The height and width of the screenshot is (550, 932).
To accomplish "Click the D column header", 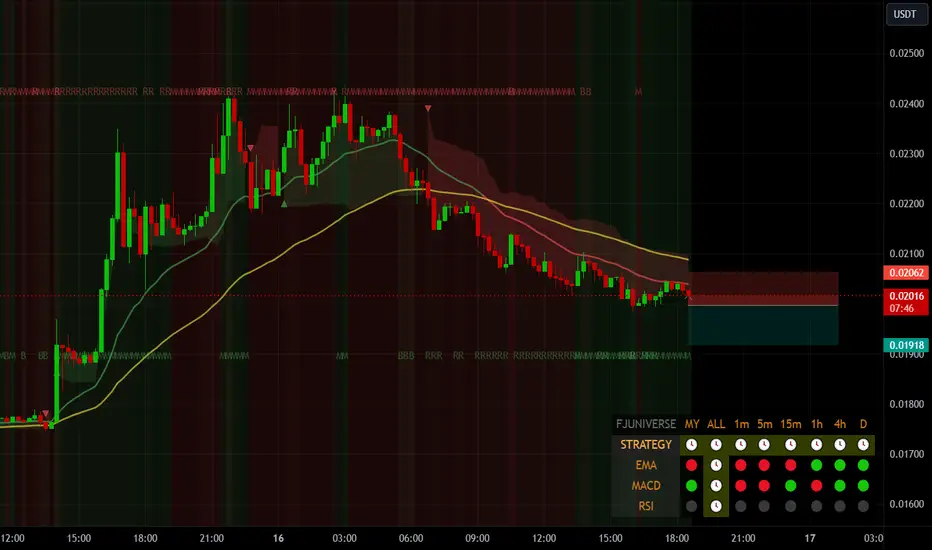I will click(863, 424).
